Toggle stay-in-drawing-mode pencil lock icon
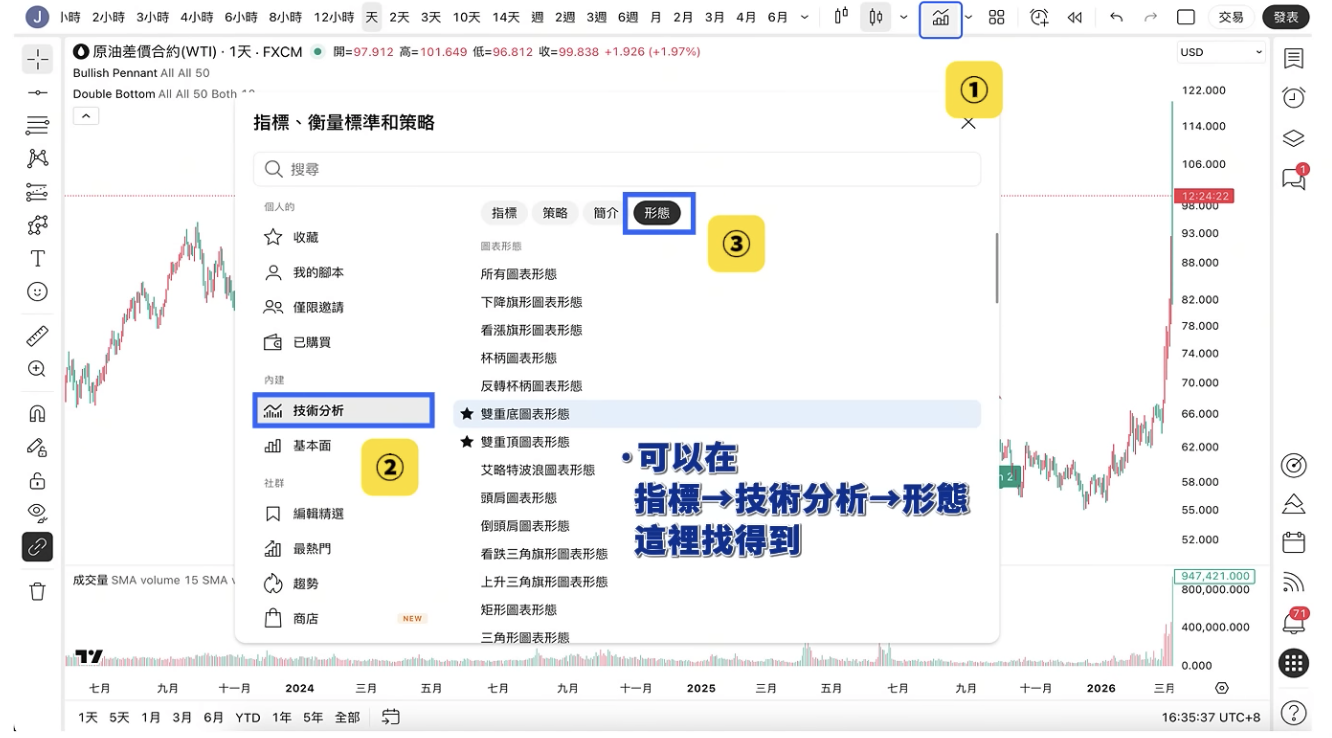This screenshot has width=1332, height=738. point(37,447)
